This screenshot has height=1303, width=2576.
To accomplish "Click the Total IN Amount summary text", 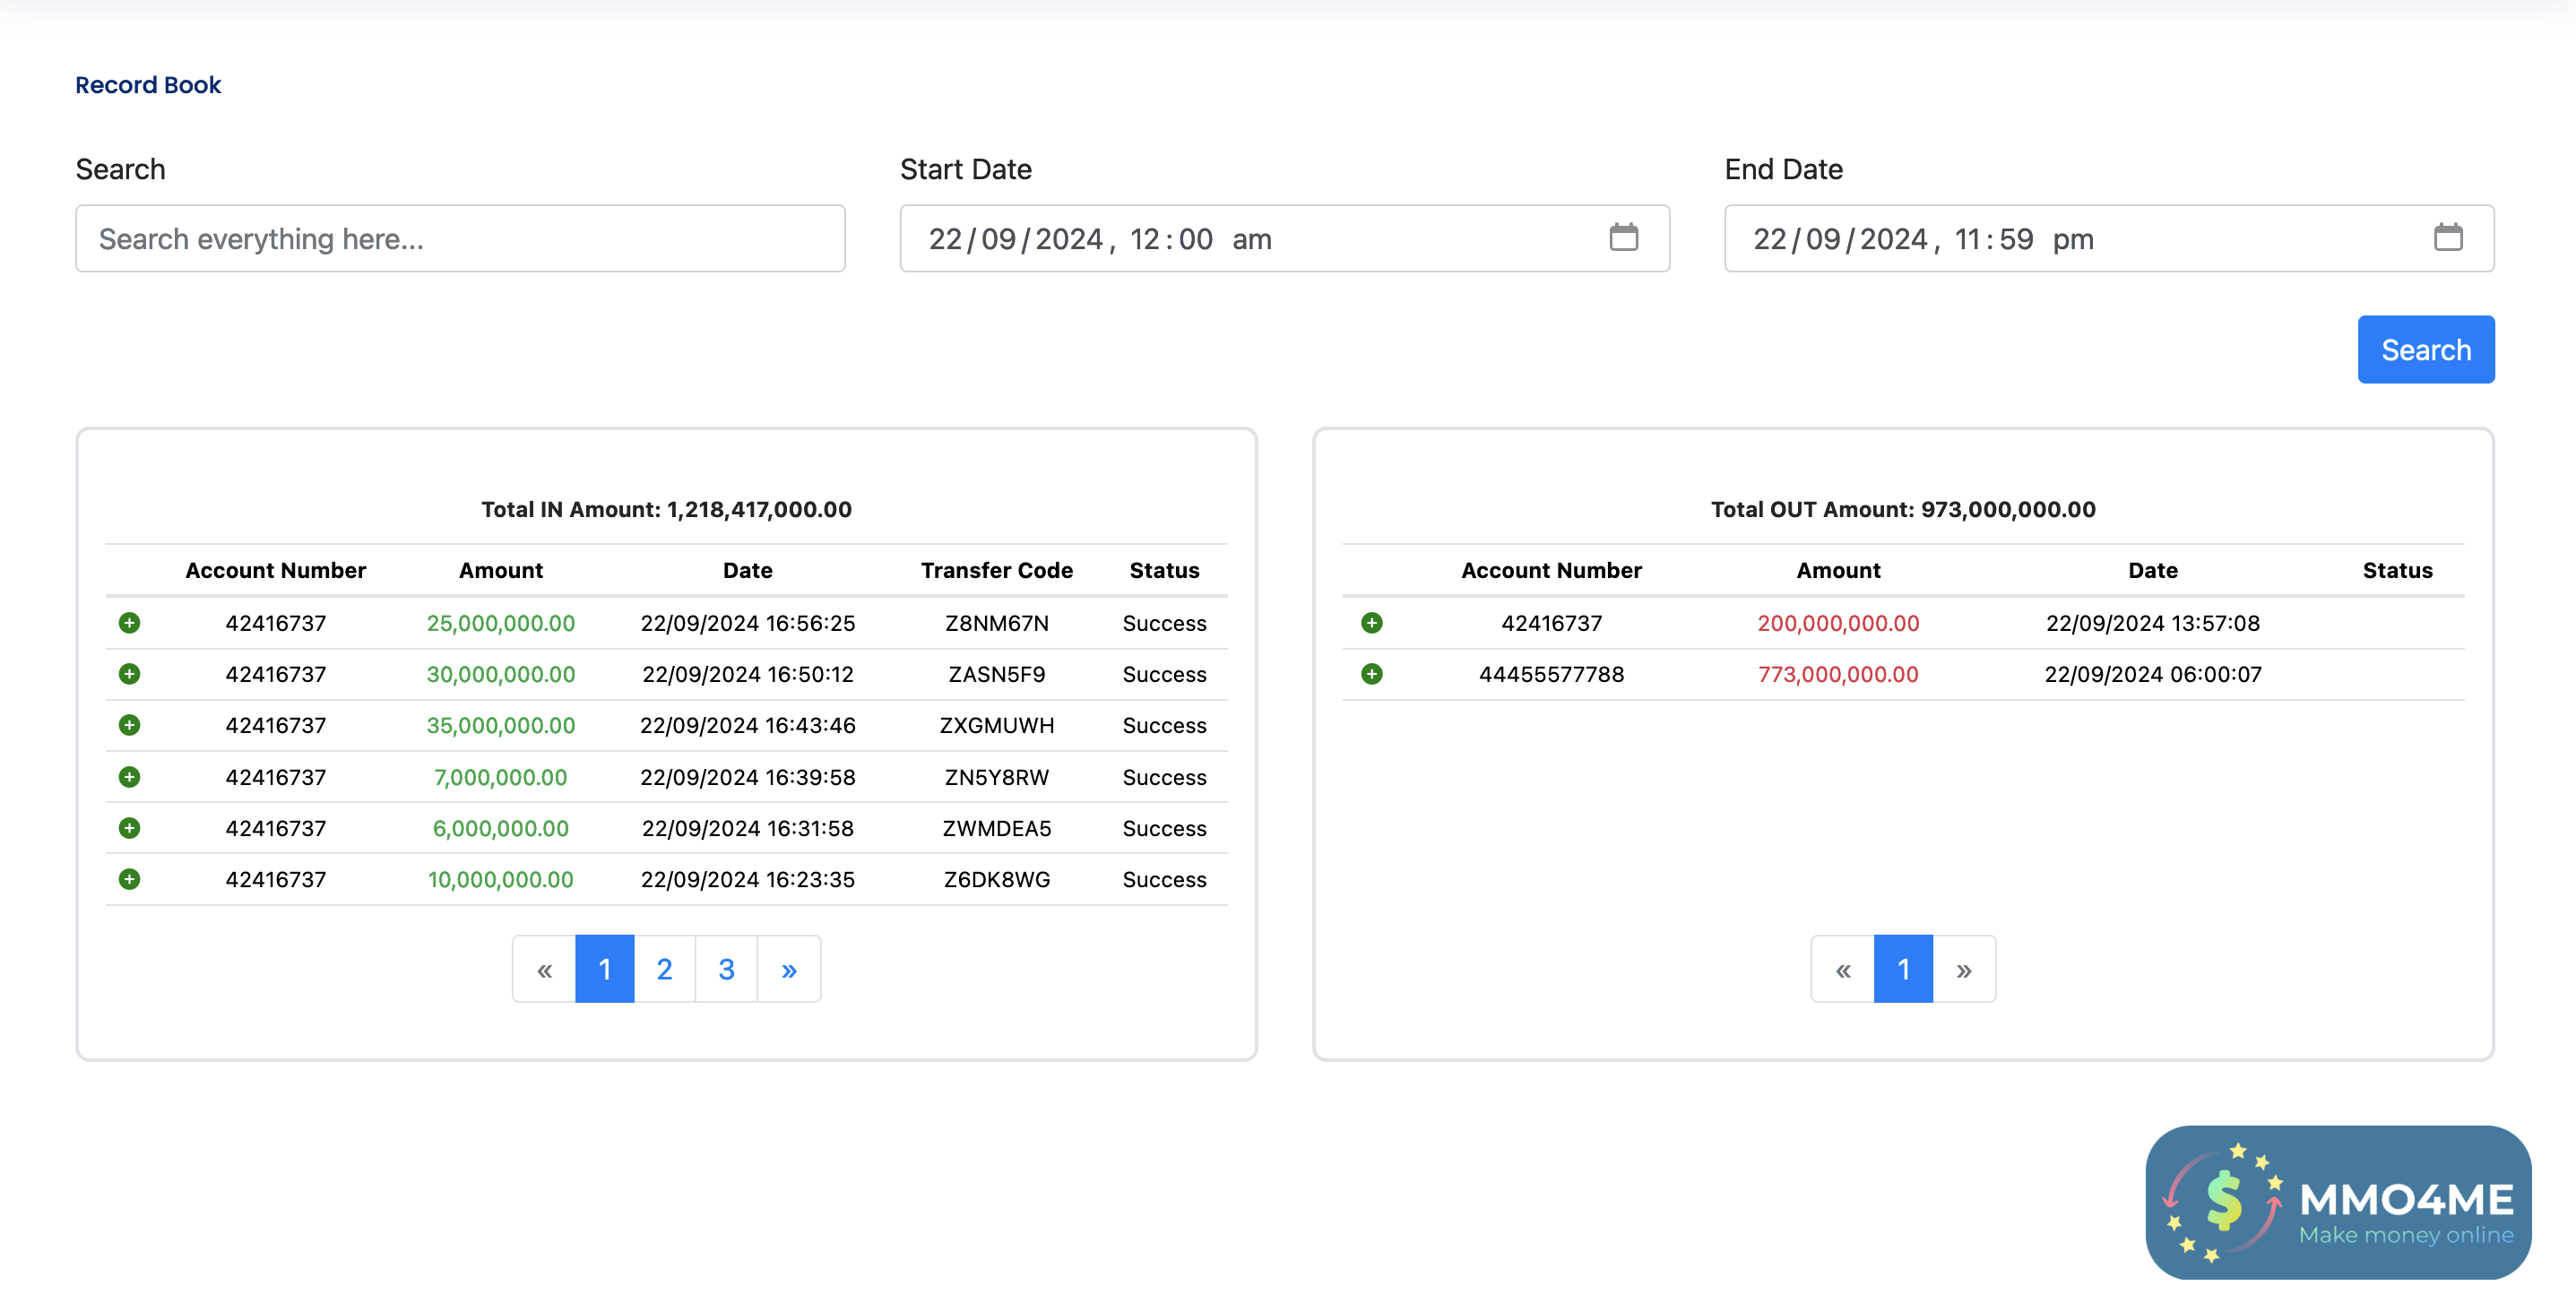I will 666,510.
